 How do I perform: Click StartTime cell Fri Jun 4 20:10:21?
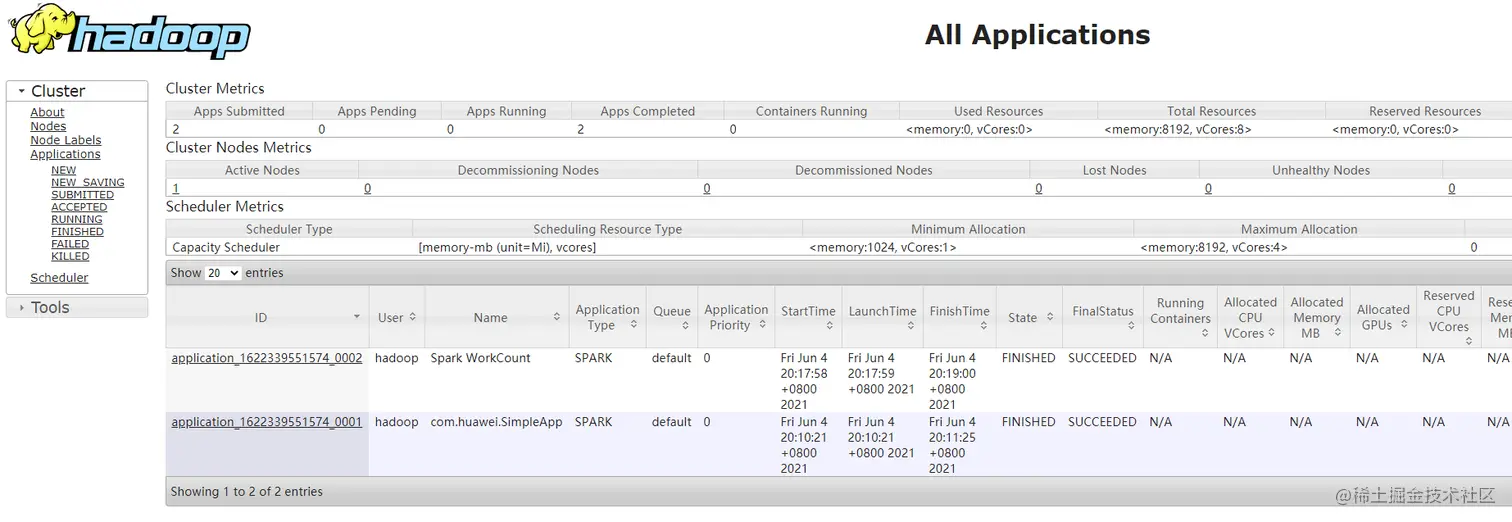pos(808,445)
